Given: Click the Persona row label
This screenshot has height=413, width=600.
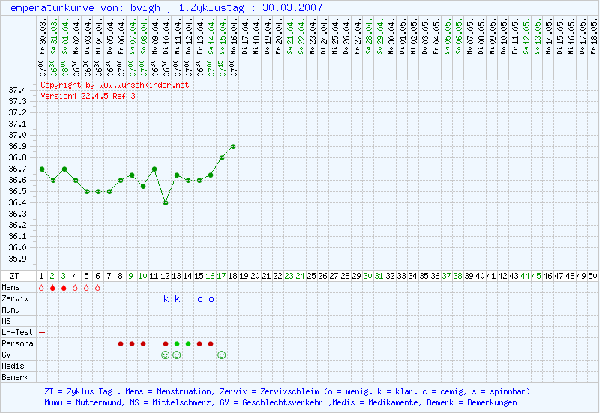Looking at the screenshot, I should pos(17,343).
